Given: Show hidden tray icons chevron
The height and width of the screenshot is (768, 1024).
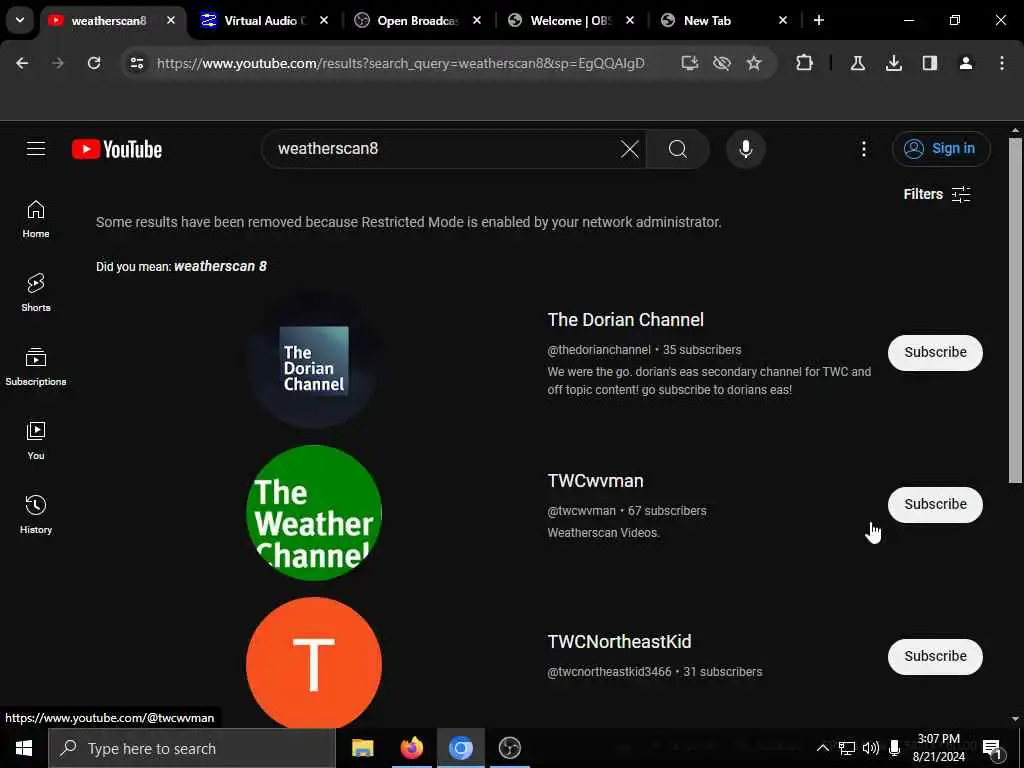Looking at the screenshot, I should pos(823,748).
